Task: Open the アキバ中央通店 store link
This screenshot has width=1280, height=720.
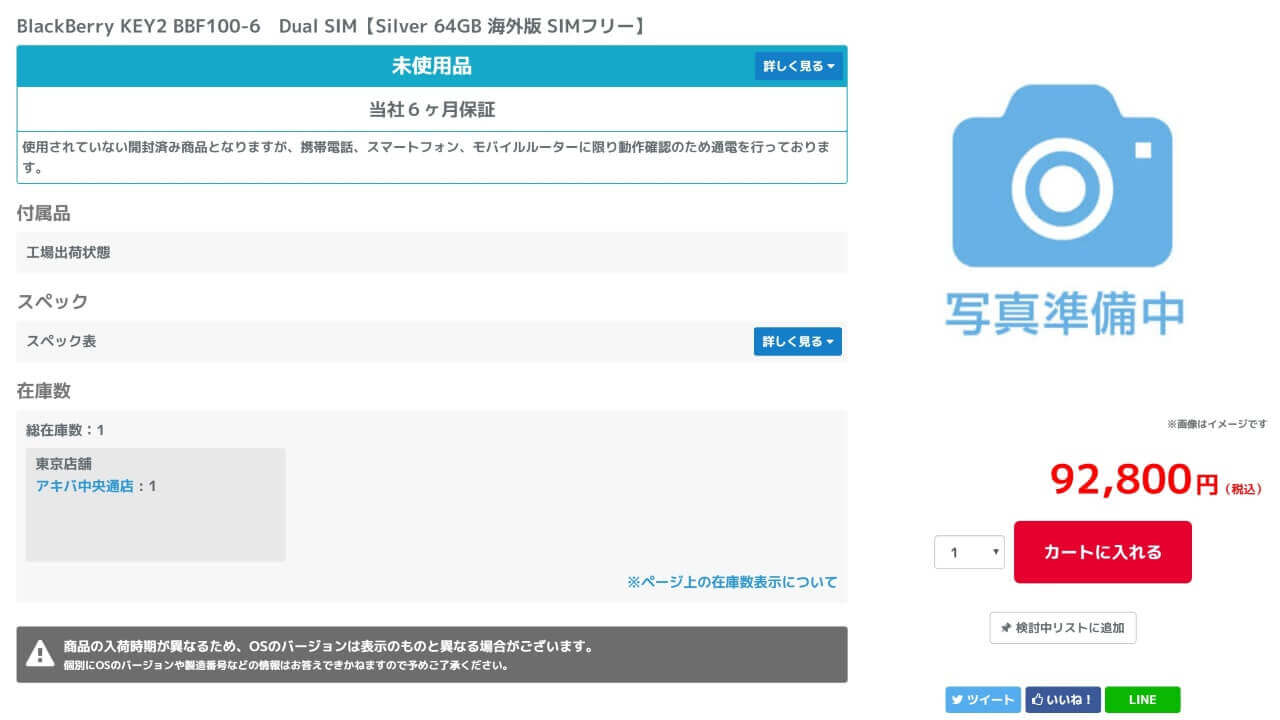Action: point(84,486)
